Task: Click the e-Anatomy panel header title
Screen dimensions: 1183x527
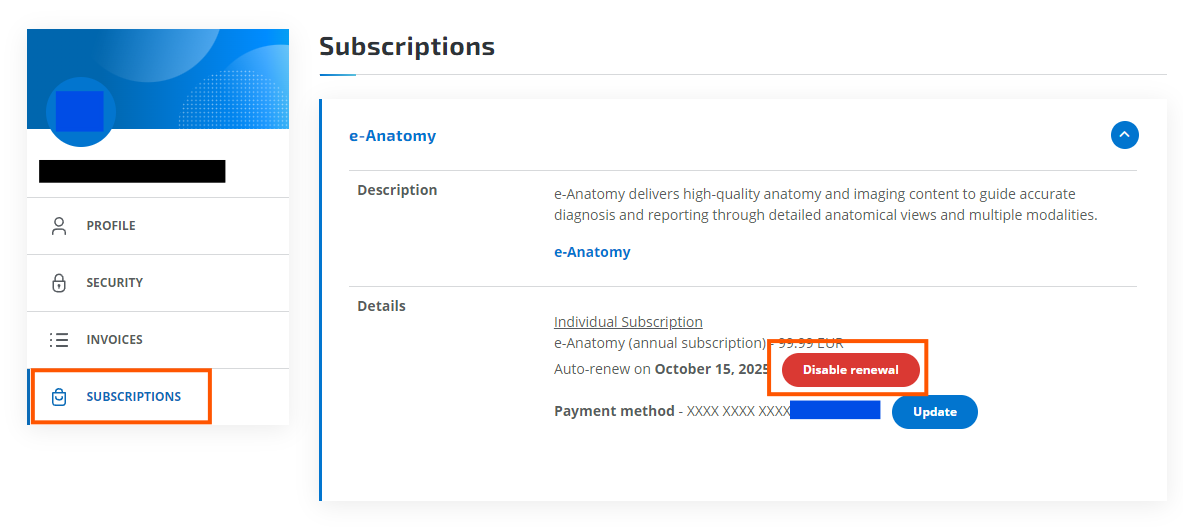Action: [392, 136]
